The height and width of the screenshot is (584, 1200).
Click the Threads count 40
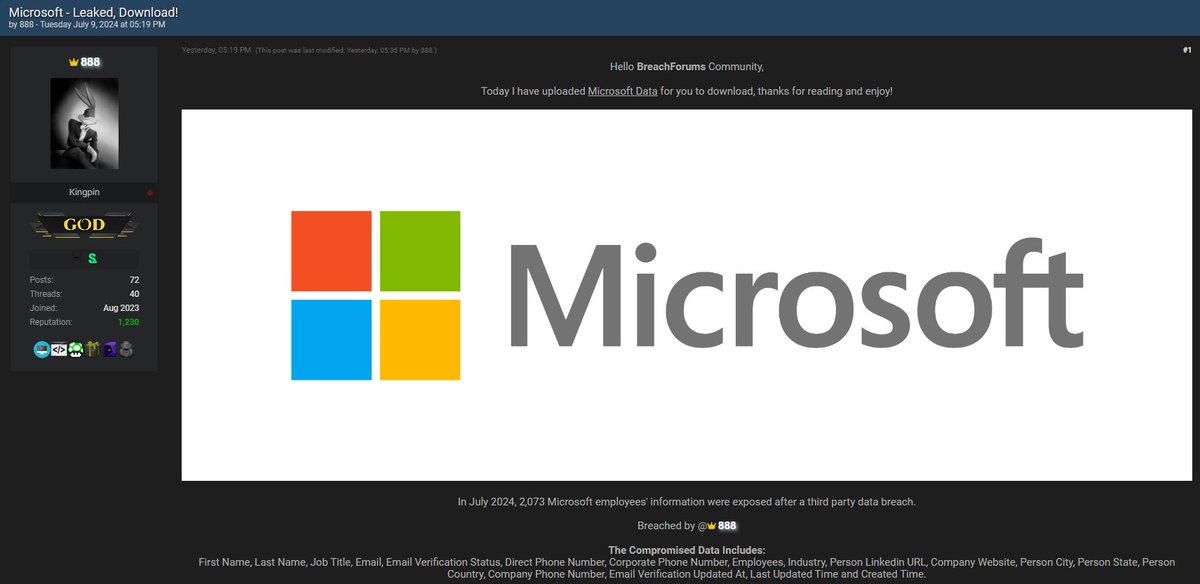coord(134,294)
